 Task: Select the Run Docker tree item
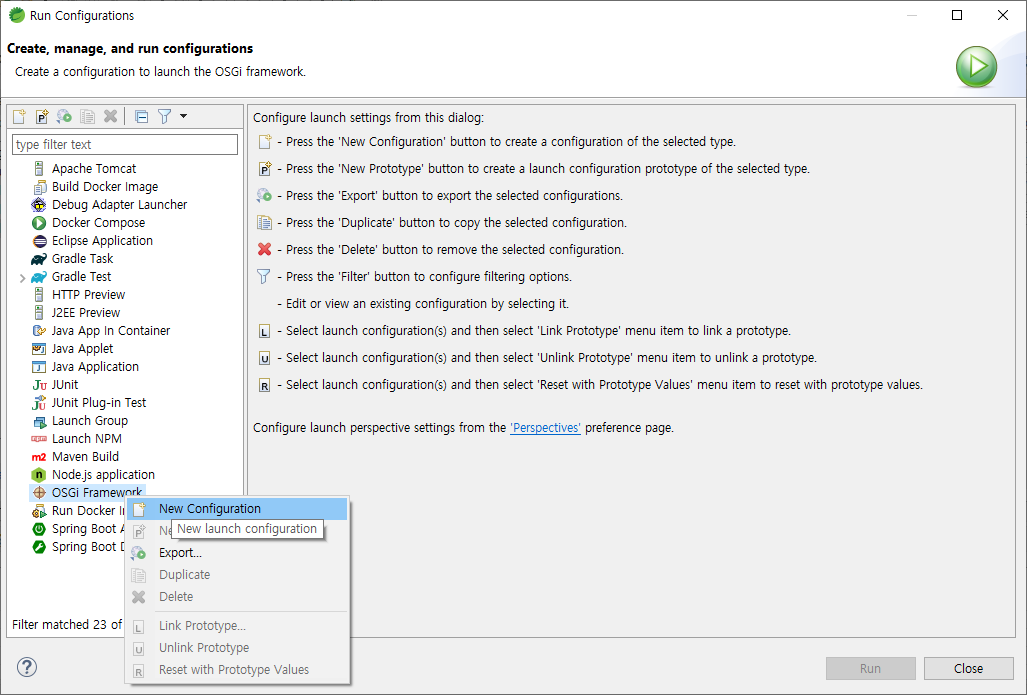click(77, 511)
